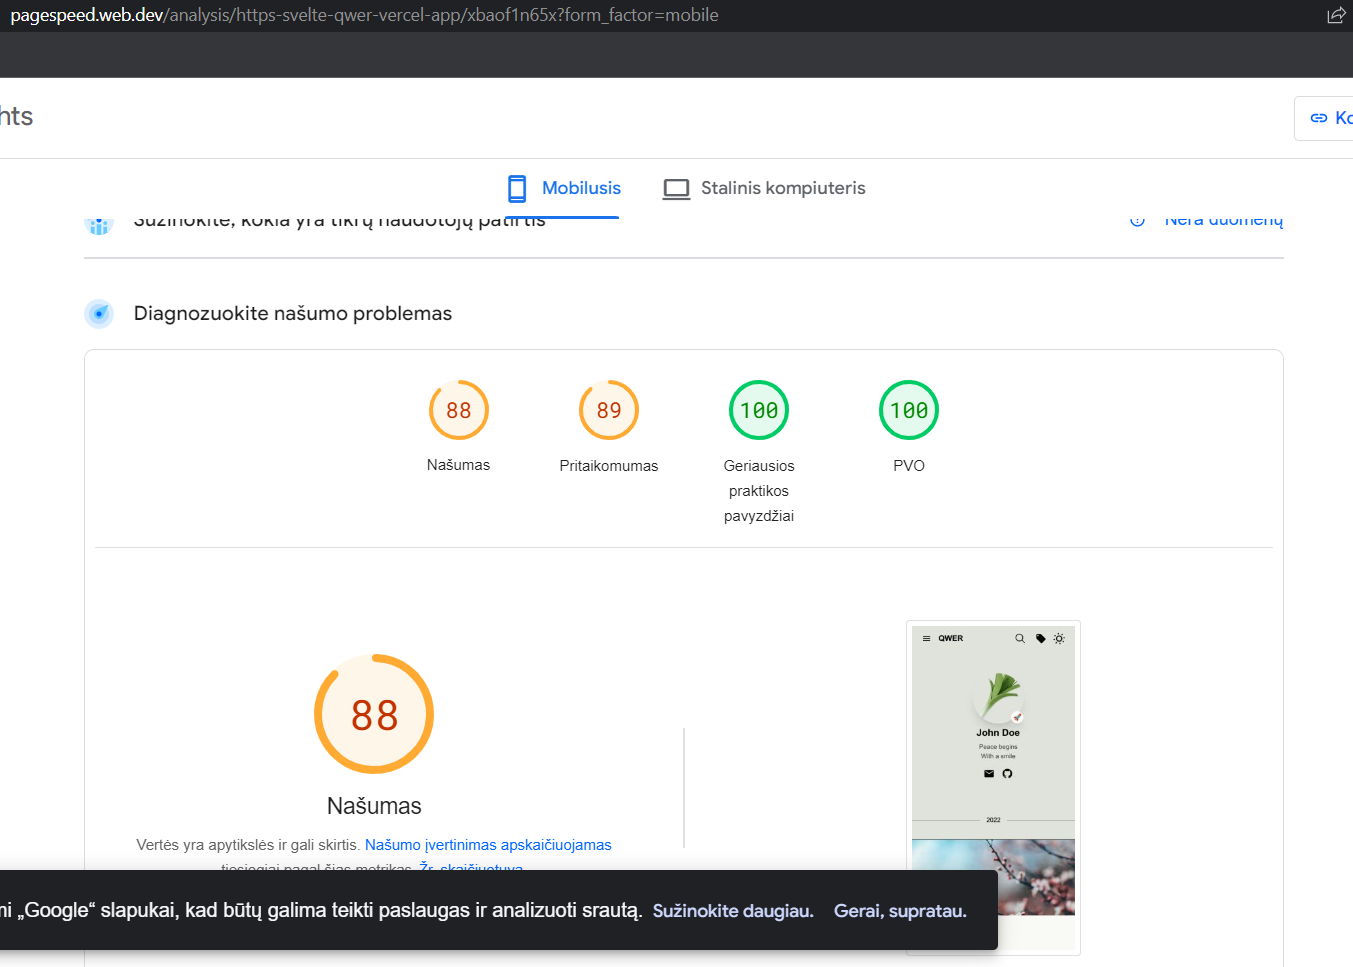
Task: Click the share icon in the browser toolbar
Action: [1336, 15]
